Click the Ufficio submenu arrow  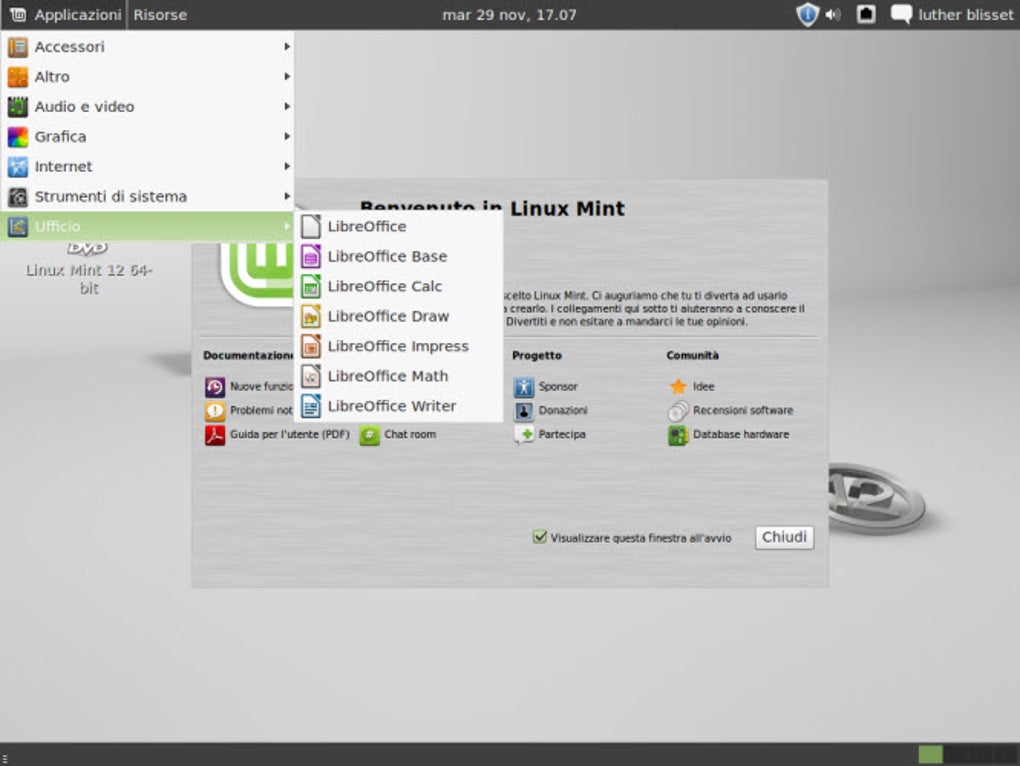[286, 226]
